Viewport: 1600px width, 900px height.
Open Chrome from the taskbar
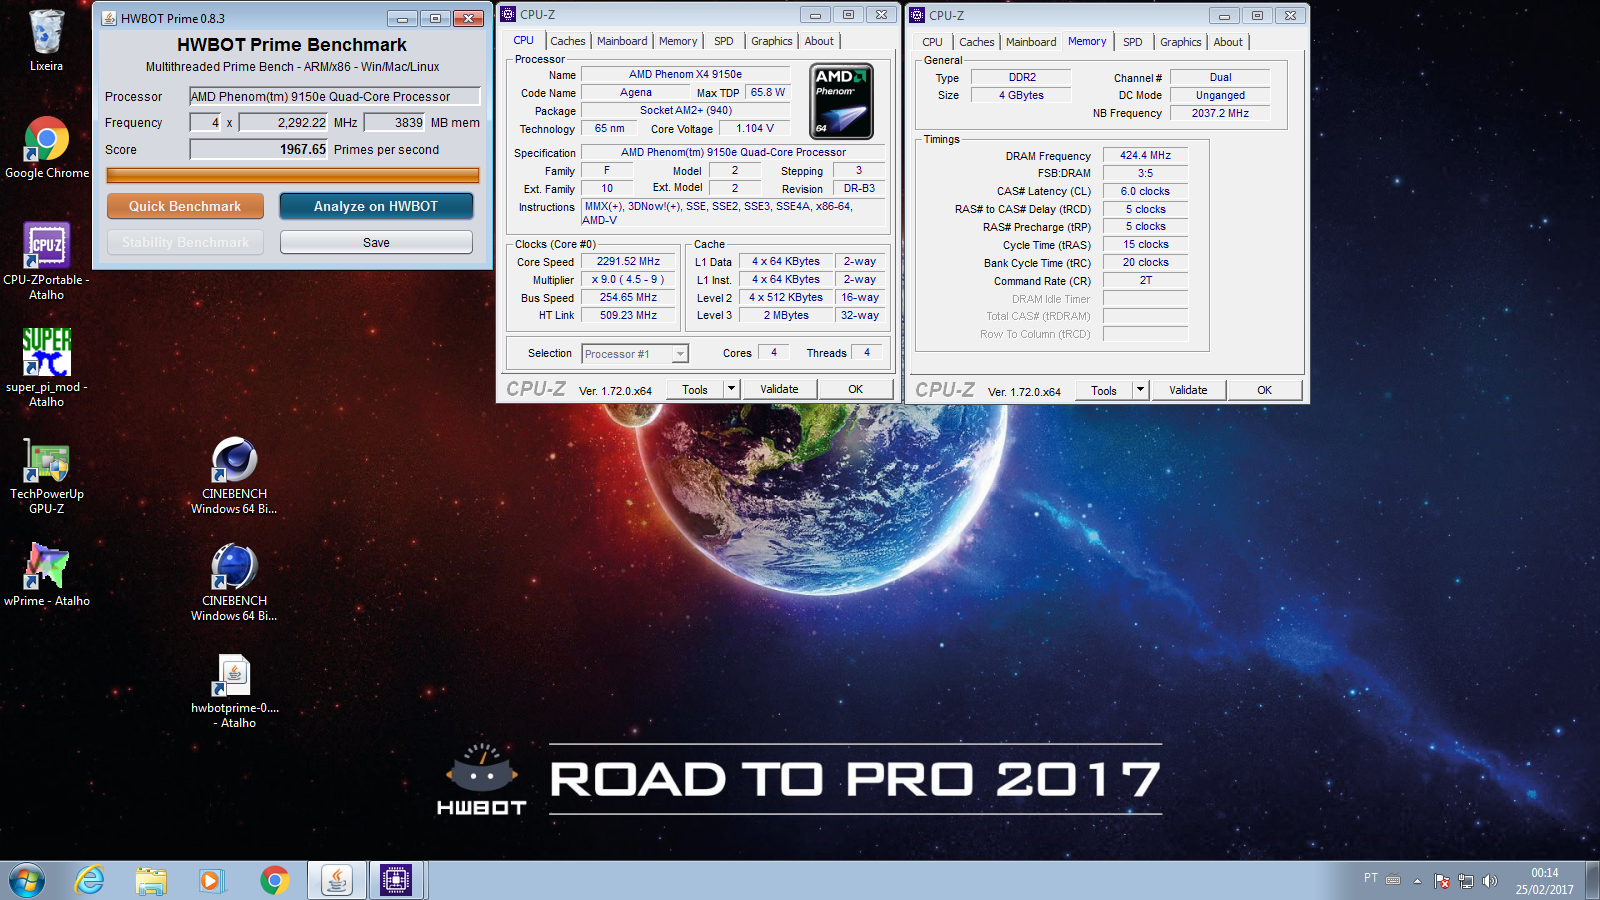click(x=274, y=881)
